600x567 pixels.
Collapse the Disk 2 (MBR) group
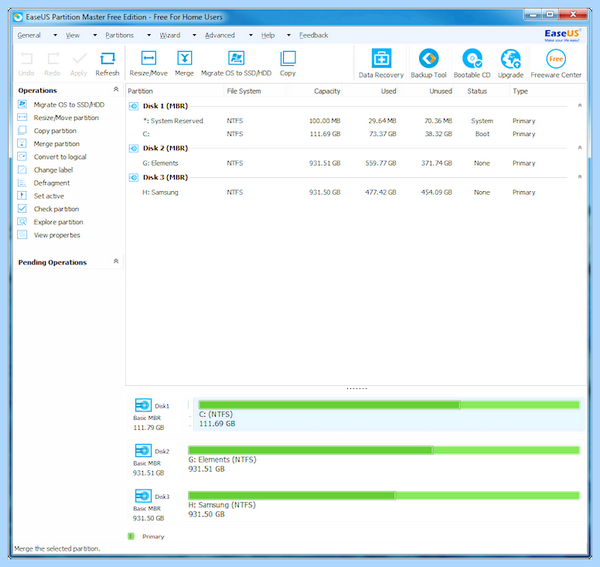coord(580,147)
